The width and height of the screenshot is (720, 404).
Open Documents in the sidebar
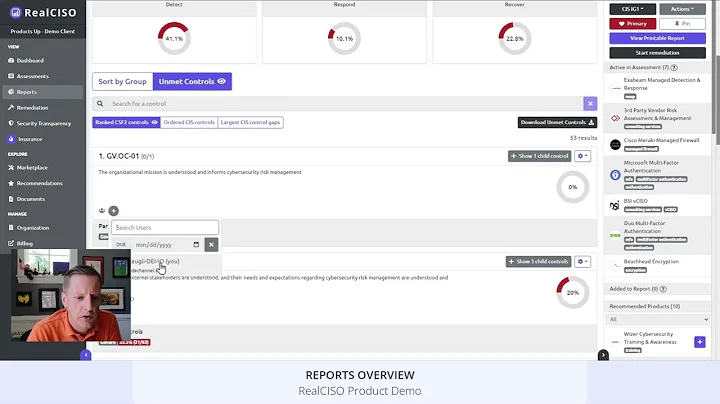[31, 199]
